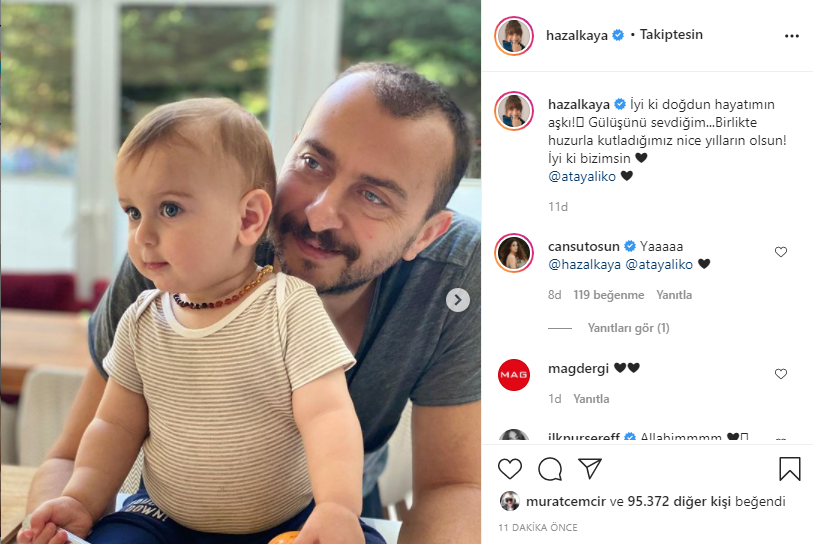The width and height of the screenshot is (813, 544).
Task: Show the 95.372 diğer kişi likes
Action: (x=679, y=501)
